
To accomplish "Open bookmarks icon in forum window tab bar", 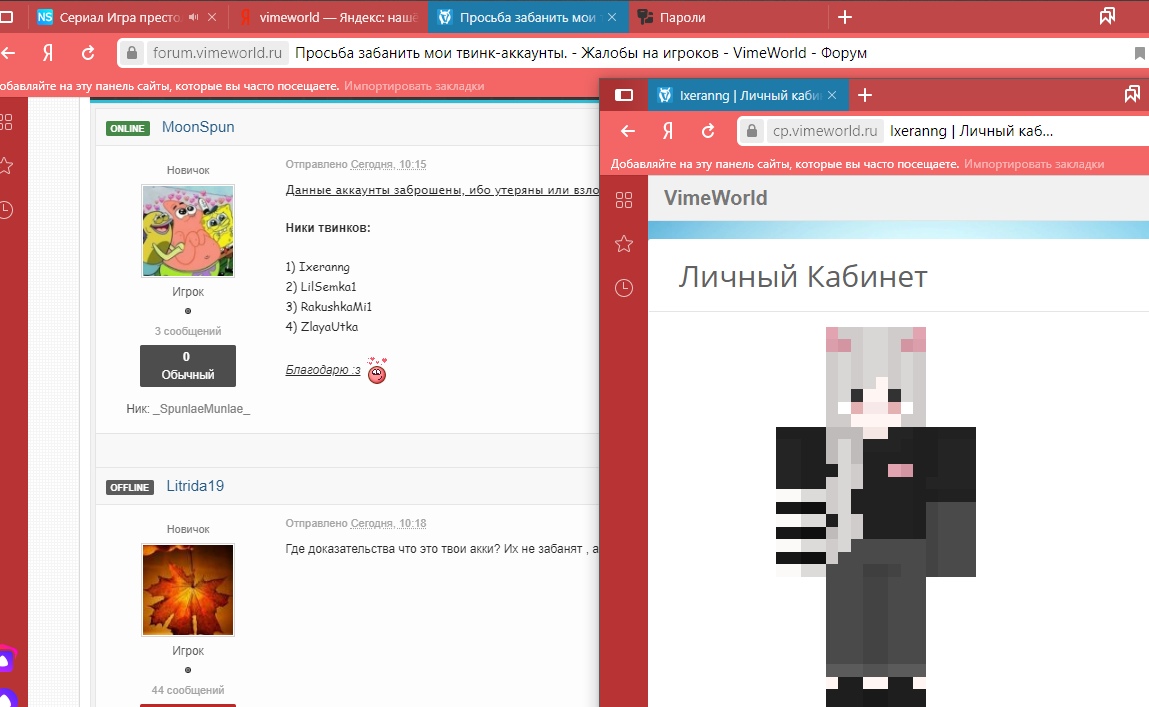I will click(x=1107, y=16).
